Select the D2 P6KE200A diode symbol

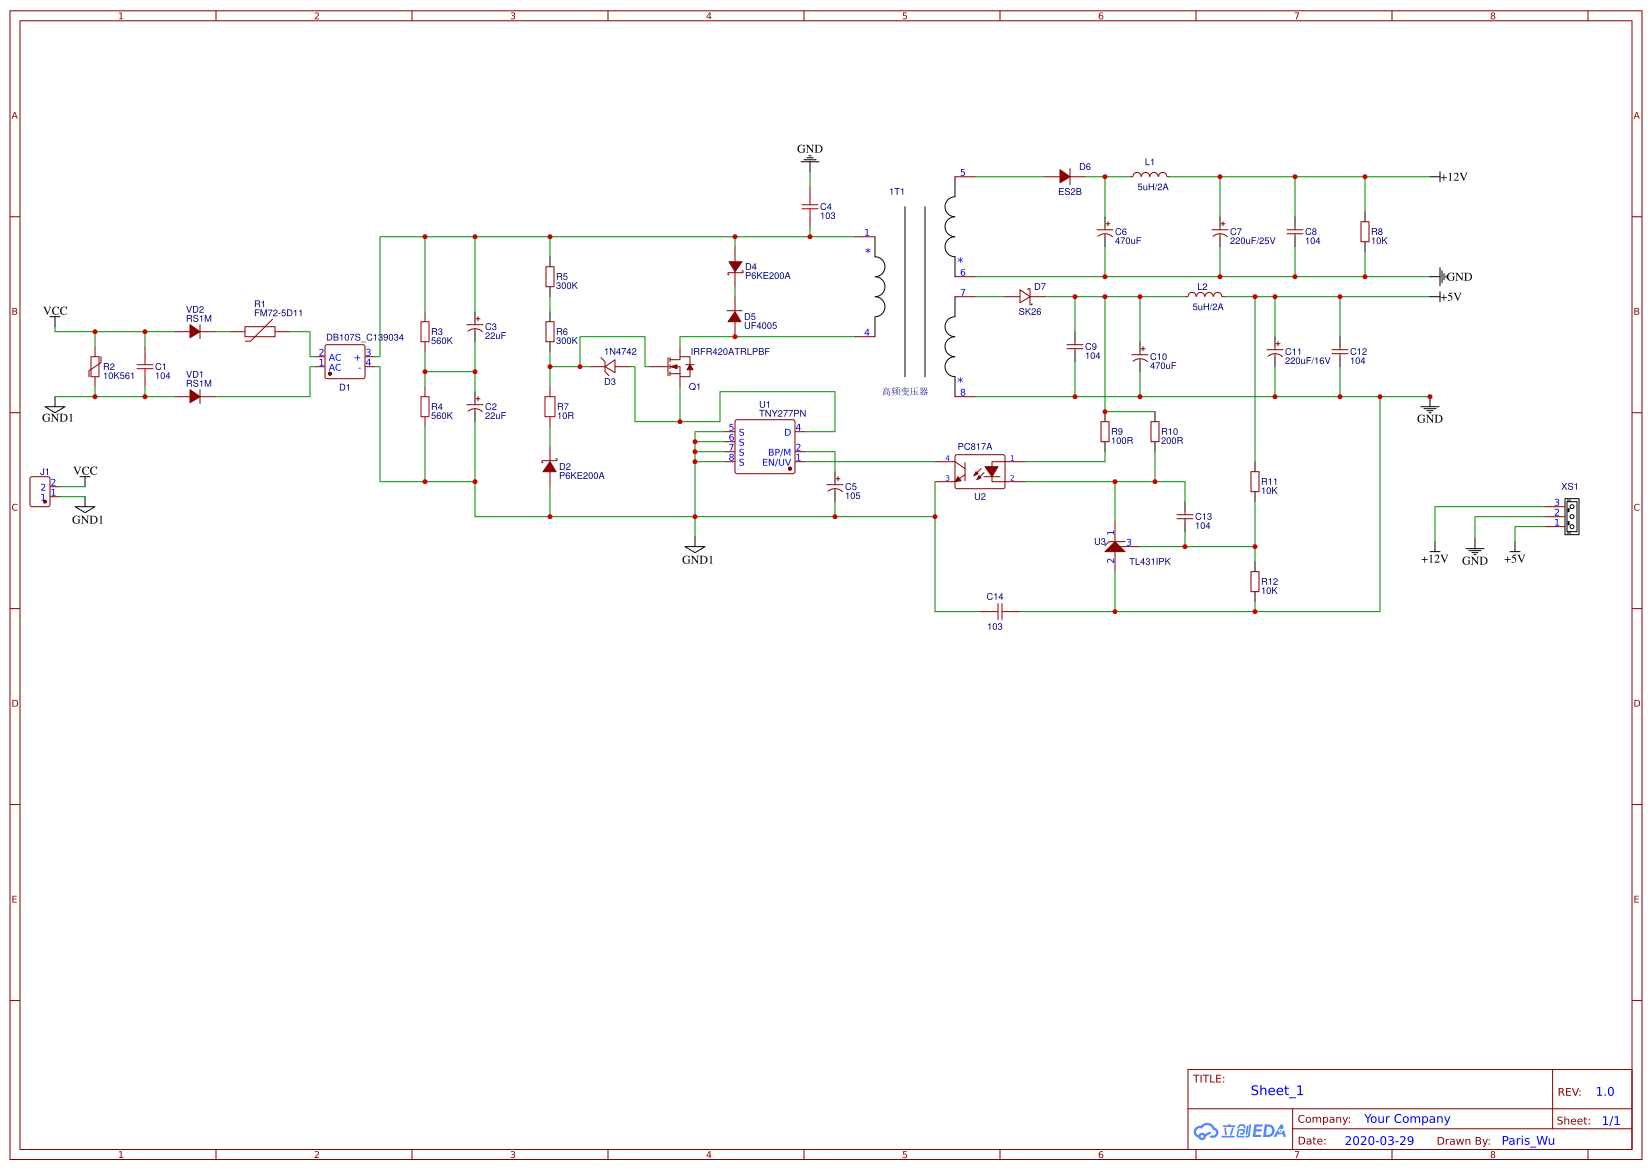pyautogui.click(x=549, y=466)
